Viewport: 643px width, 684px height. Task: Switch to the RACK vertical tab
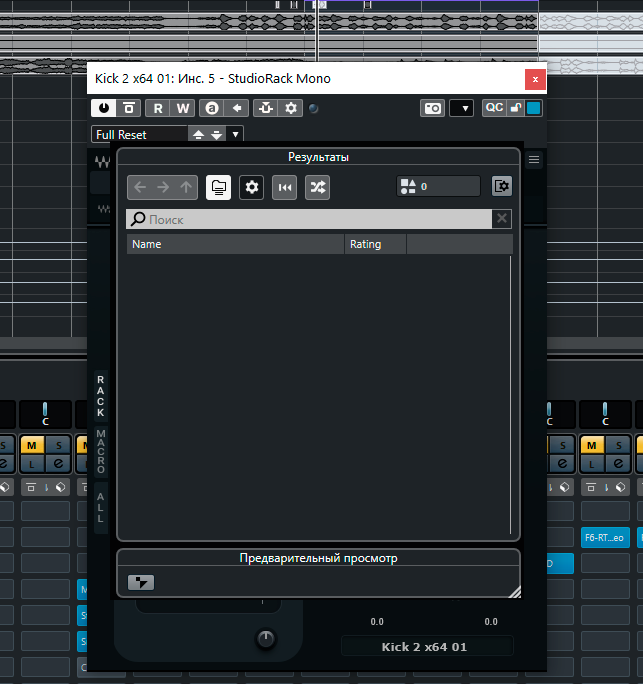point(101,396)
